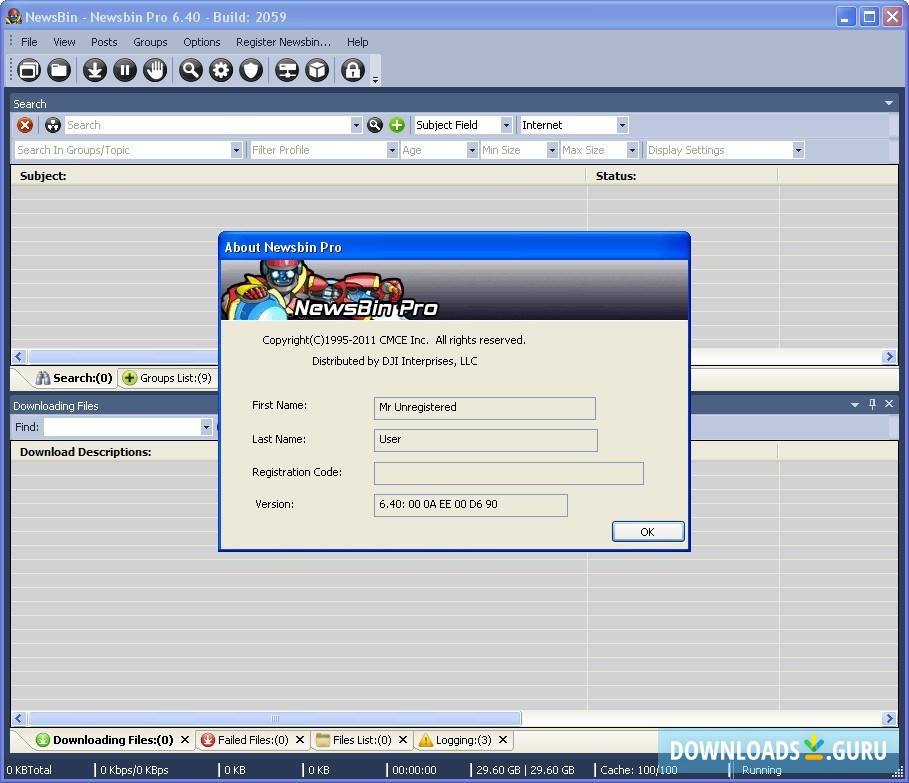The height and width of the screenshot is (783, 909).
Task: Click the radiation-style icon beside the search box
Action: coord(53,125)
